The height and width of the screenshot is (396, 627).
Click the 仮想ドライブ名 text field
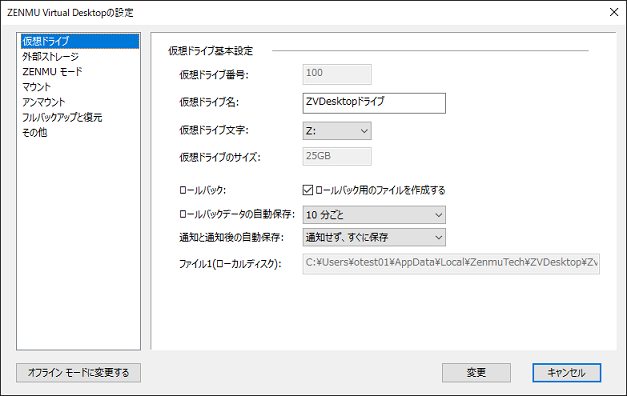point(374,103)
